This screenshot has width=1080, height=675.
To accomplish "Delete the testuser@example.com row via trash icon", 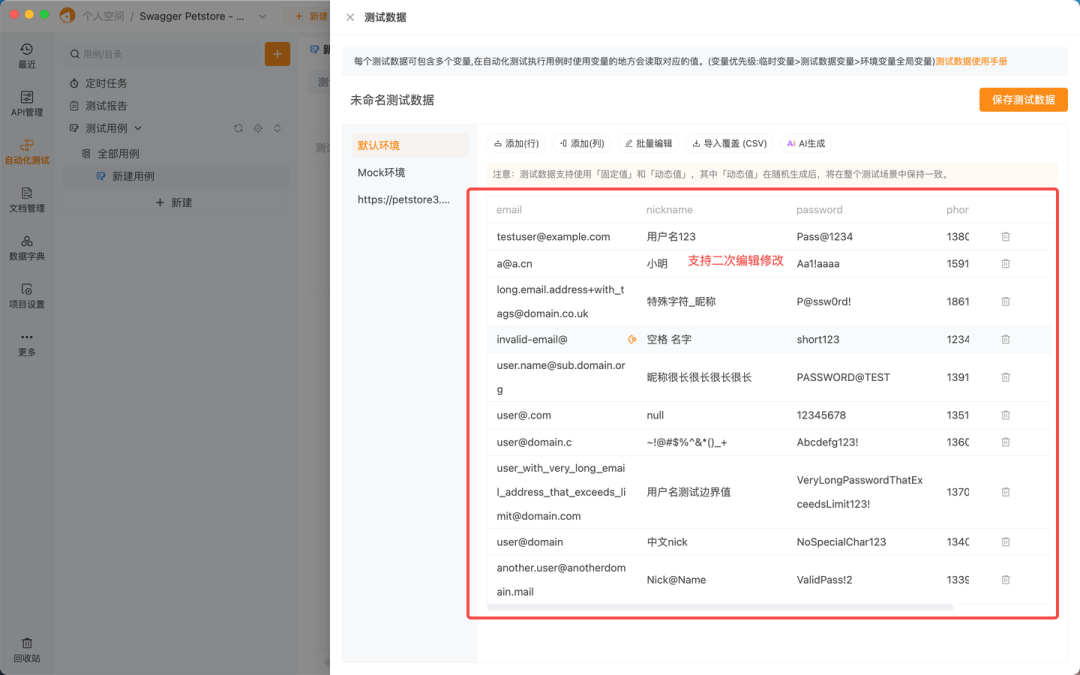I will [1005, 236].
